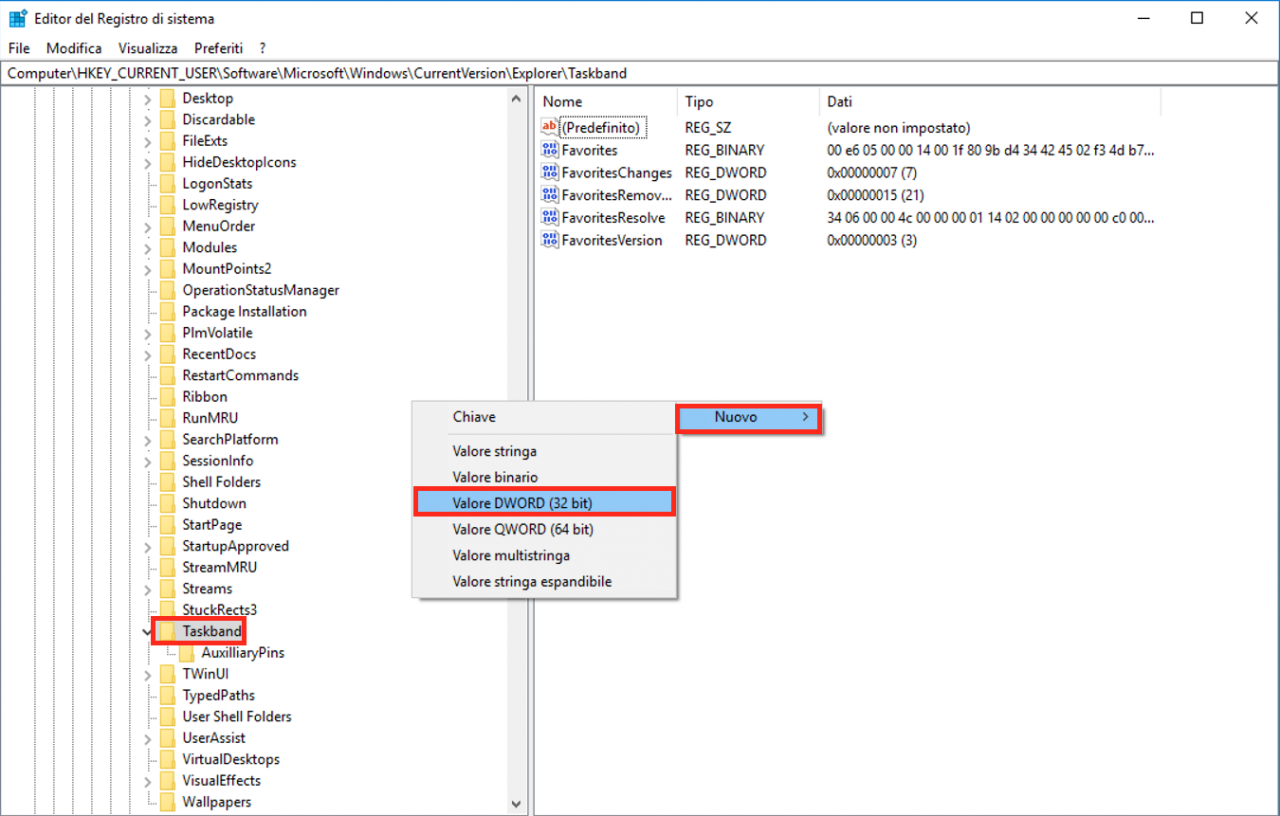This screenshot has width=1280, height=816.
Task: Click the REG_SZ type cell
Action: 708,128
